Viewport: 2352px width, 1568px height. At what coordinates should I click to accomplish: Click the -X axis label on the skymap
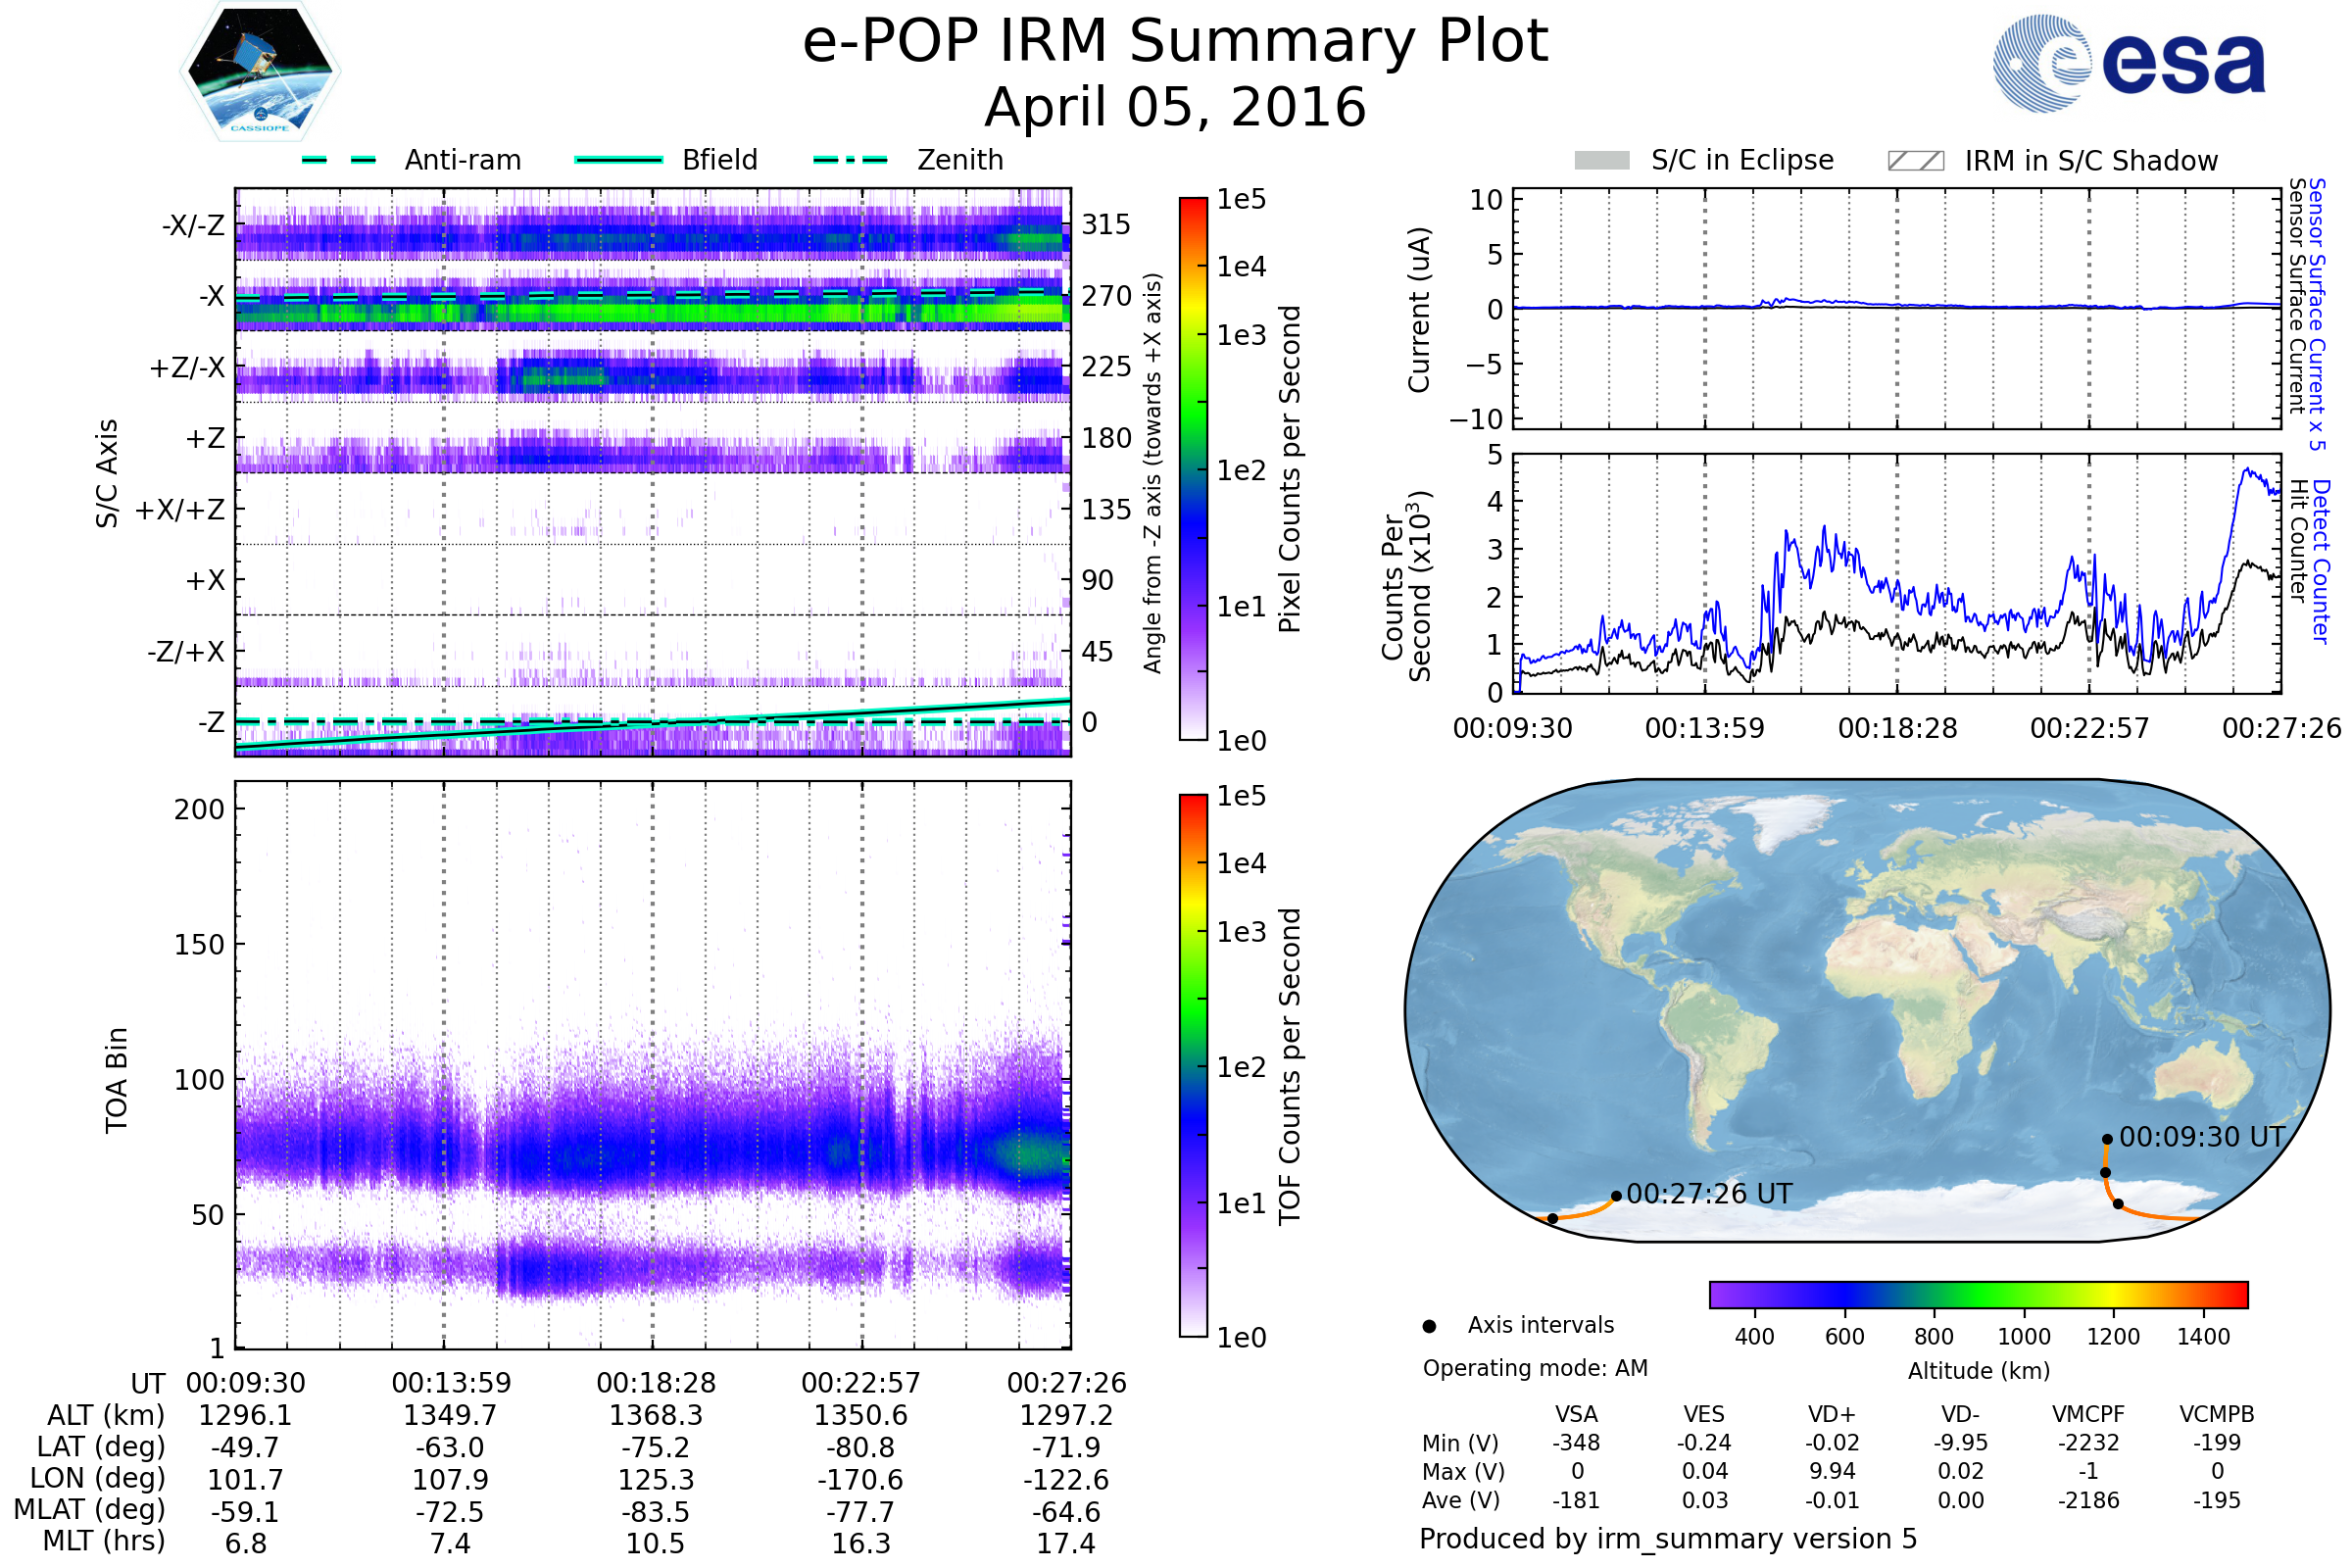tap(211, 296)
